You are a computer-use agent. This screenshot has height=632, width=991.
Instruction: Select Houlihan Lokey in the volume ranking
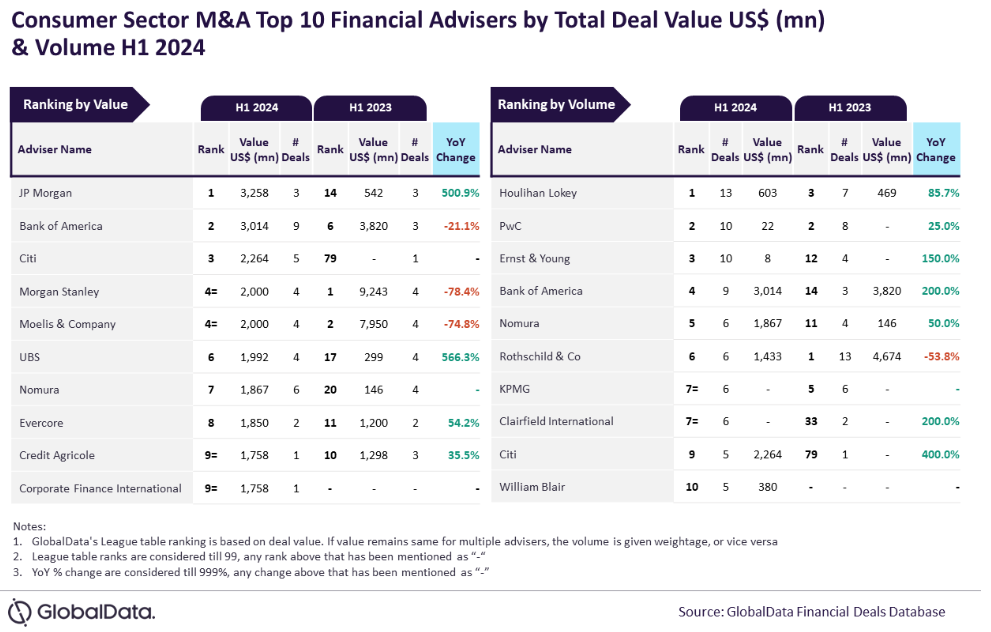[x=538, y=193]
